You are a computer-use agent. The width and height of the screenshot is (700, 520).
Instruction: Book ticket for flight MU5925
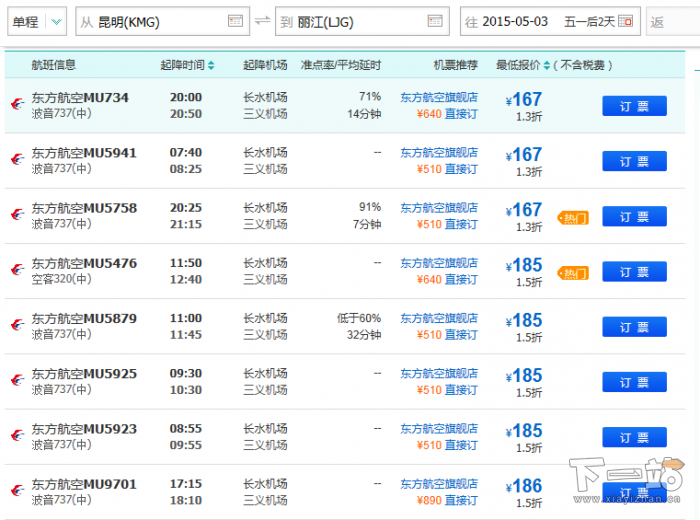[x=634, y=382]
